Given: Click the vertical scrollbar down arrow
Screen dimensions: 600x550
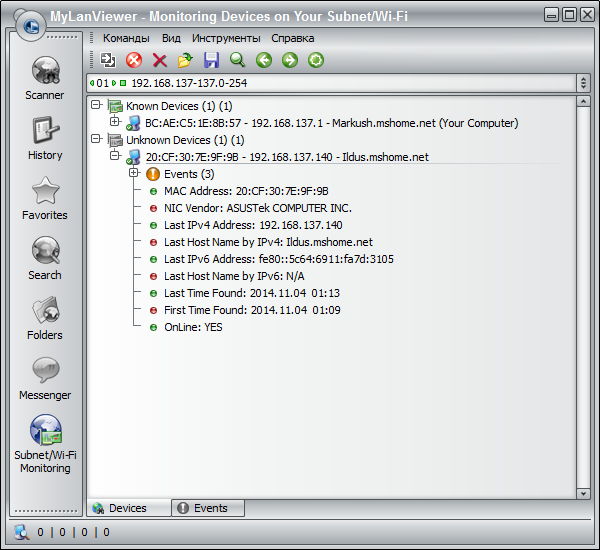Looking at the screenshot, I should pyautogui.click(x=583, y=493).
